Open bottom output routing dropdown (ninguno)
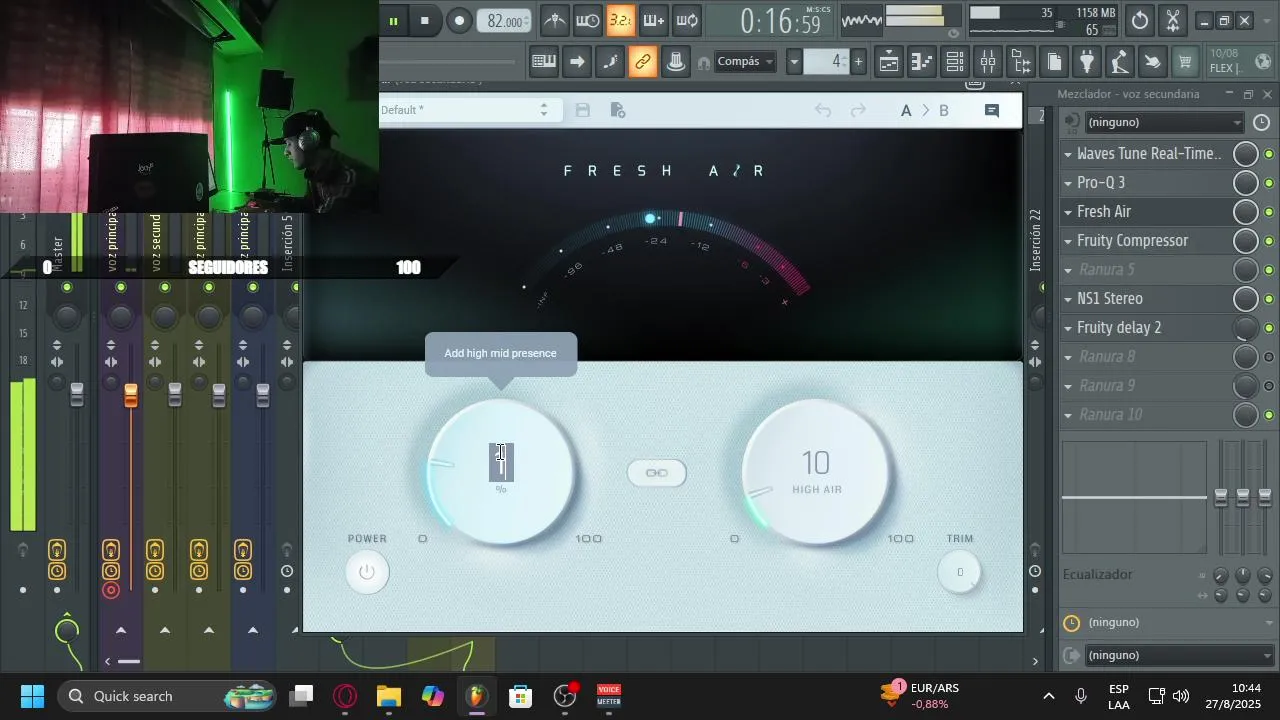Screen dimensions: 1280x720 [1179, 656]
